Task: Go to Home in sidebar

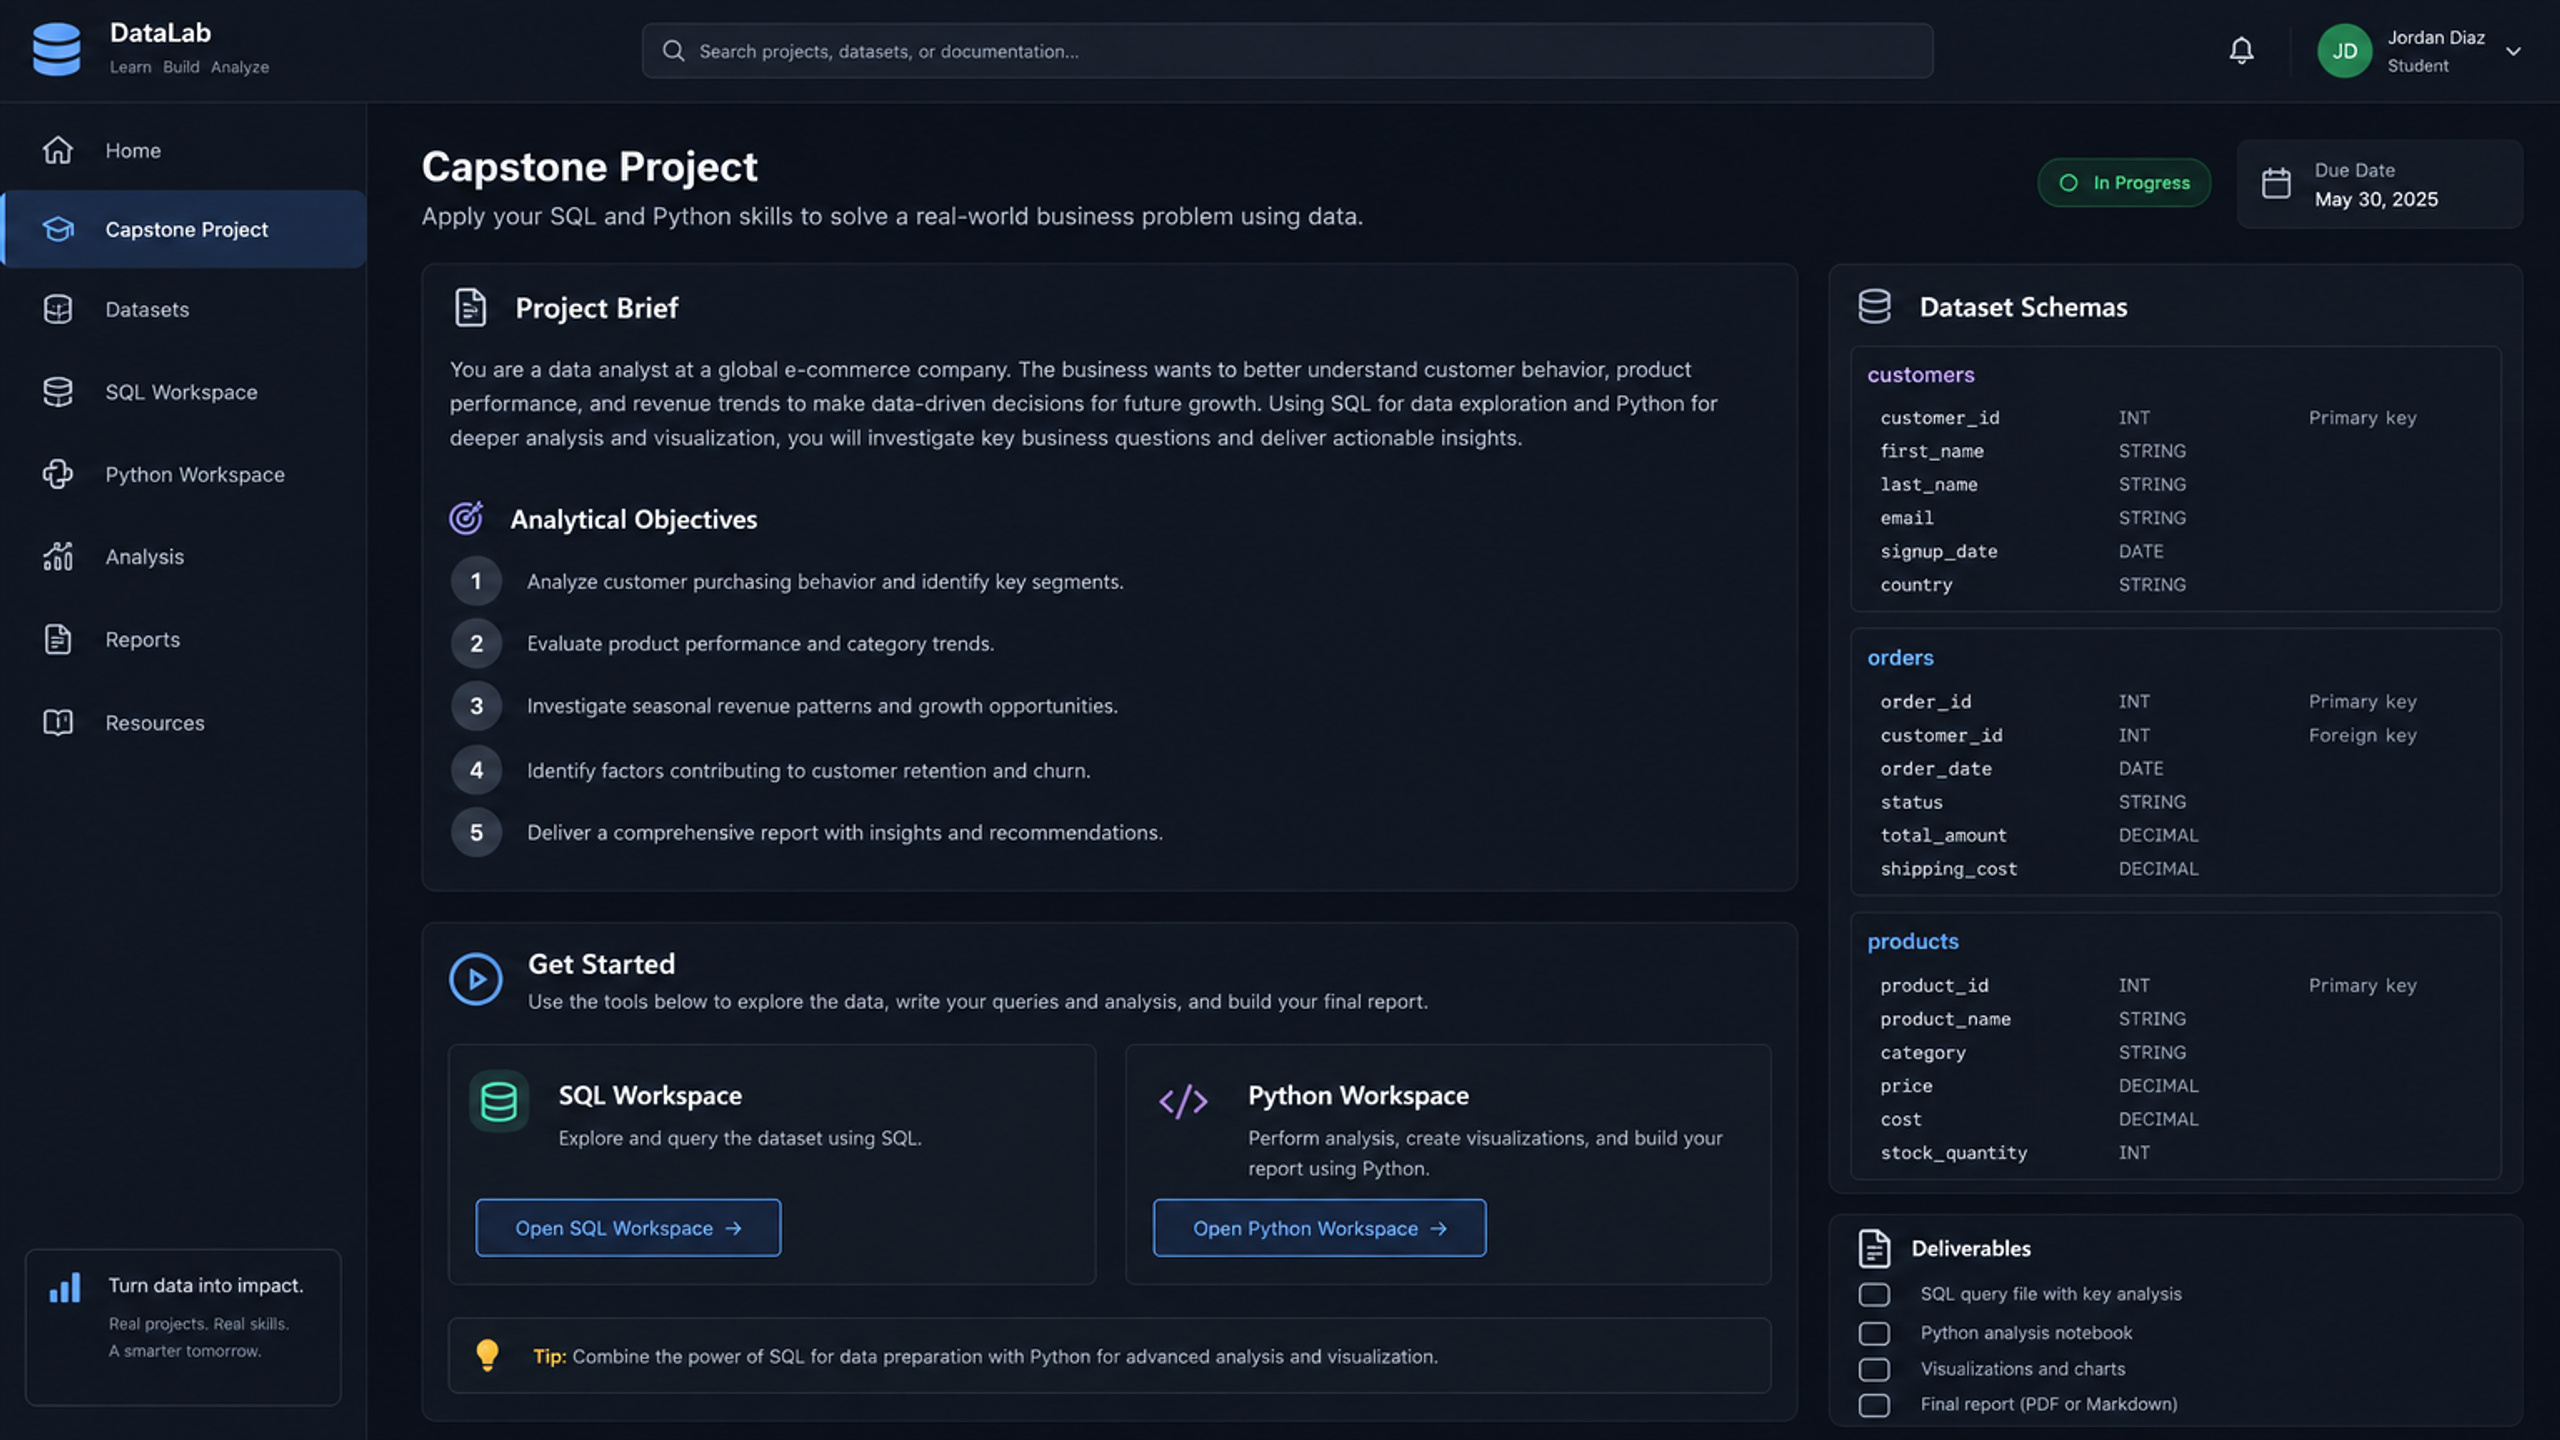Action: 184,150
